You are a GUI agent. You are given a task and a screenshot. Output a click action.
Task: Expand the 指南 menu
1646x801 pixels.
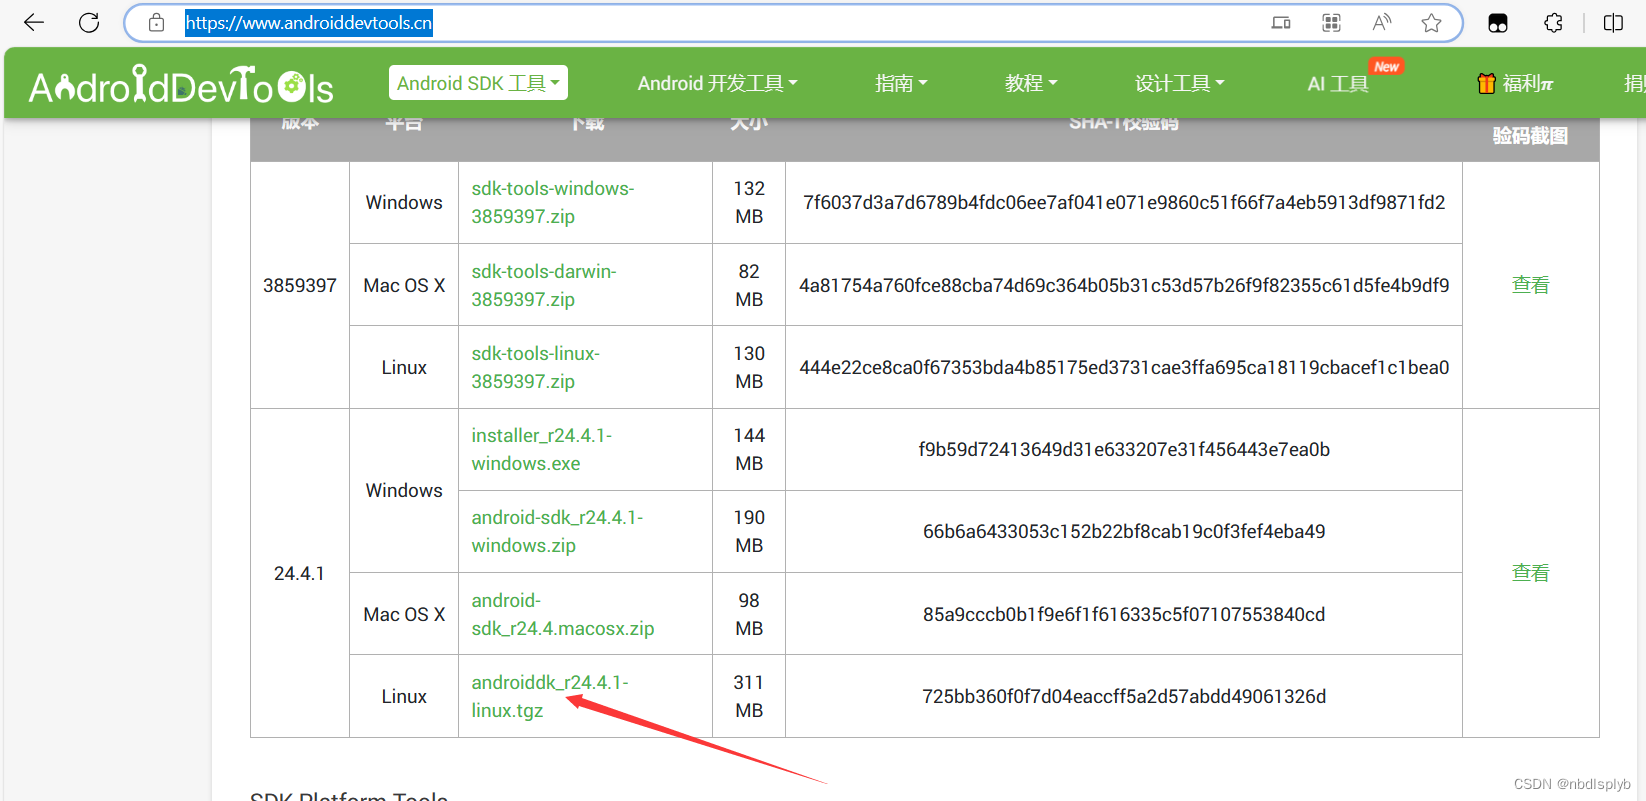901,83
